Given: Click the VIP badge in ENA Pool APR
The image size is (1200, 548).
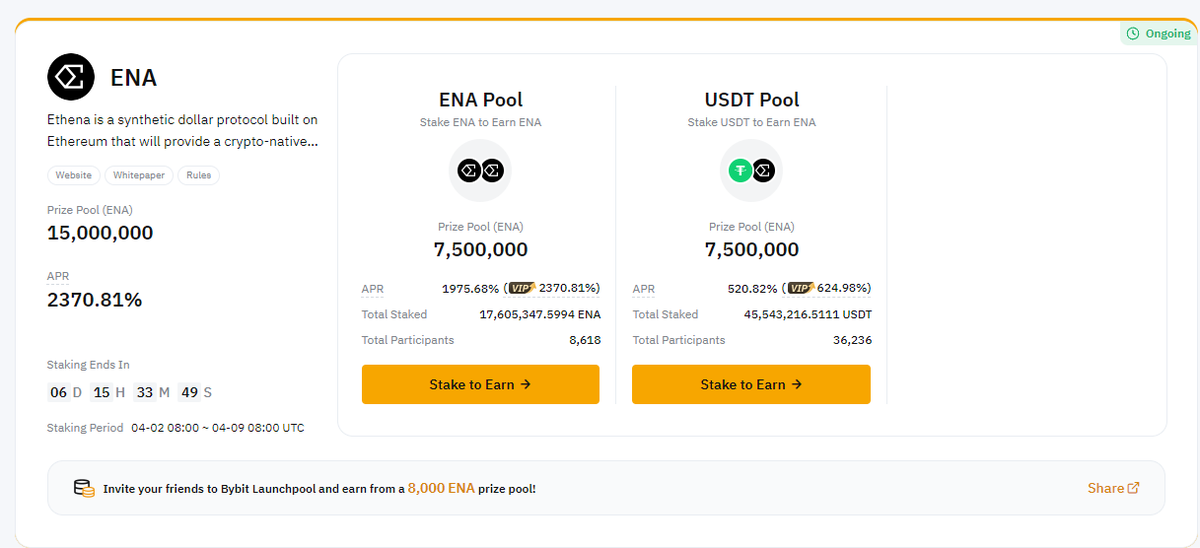Looking at the screenshot, I should click(522, 288).
